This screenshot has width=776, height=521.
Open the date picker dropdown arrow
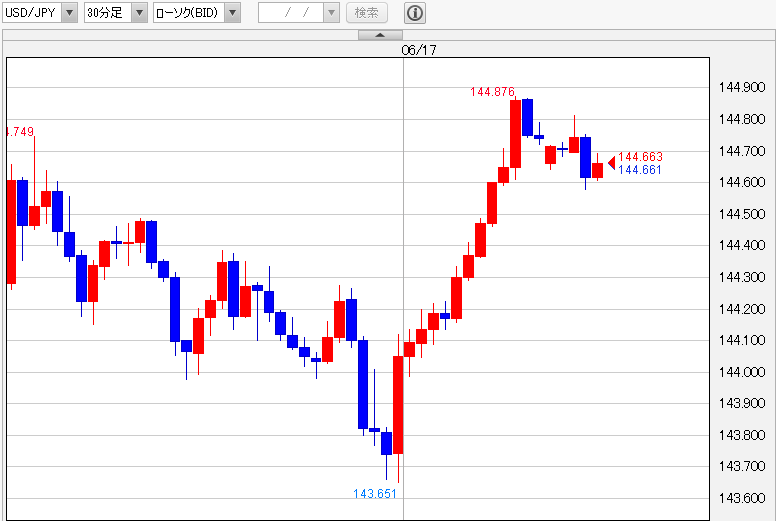[332, 13]
